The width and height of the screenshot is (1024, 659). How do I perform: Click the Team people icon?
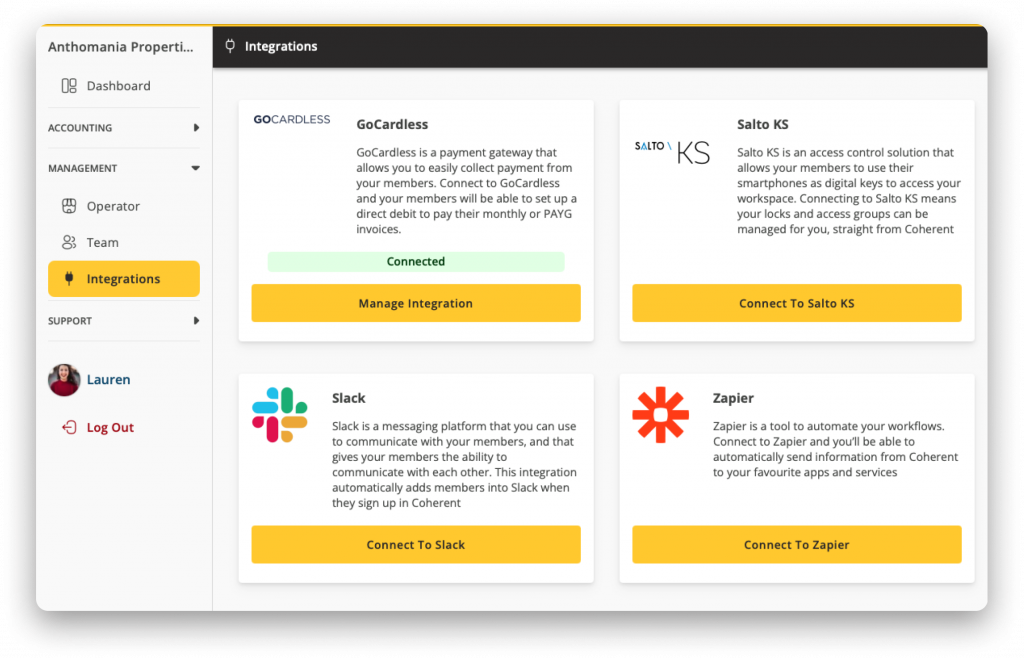click(69, 242)
